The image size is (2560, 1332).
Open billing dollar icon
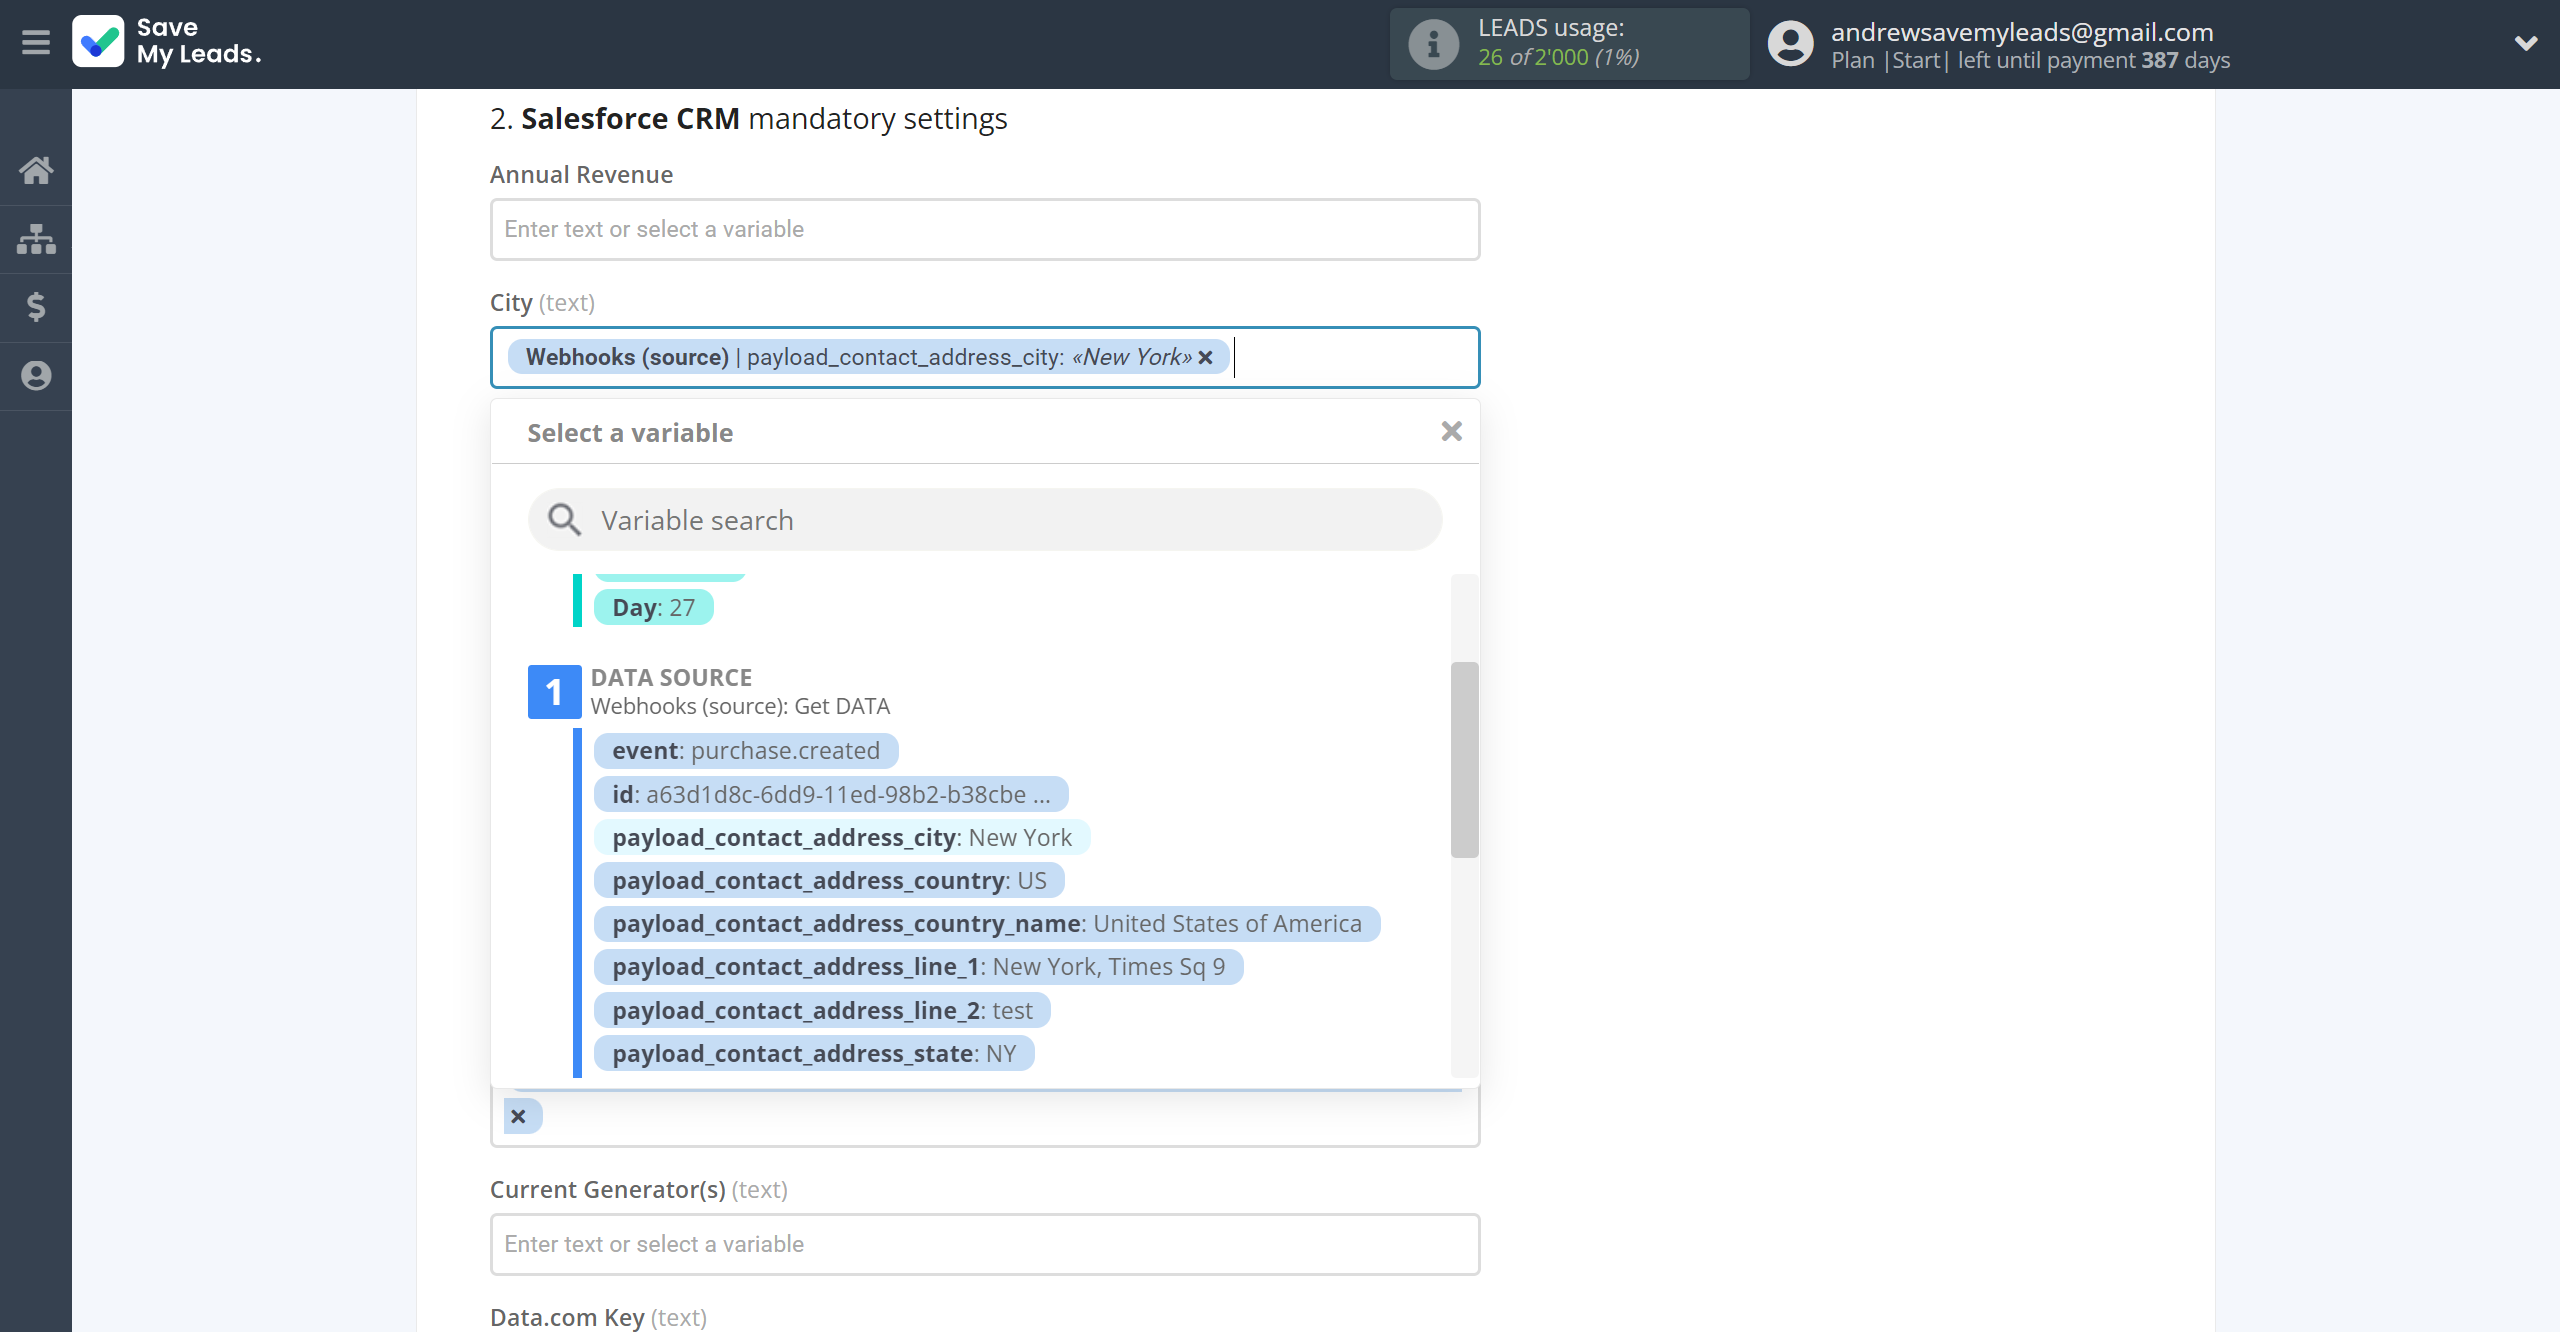(x=36, y=307)
